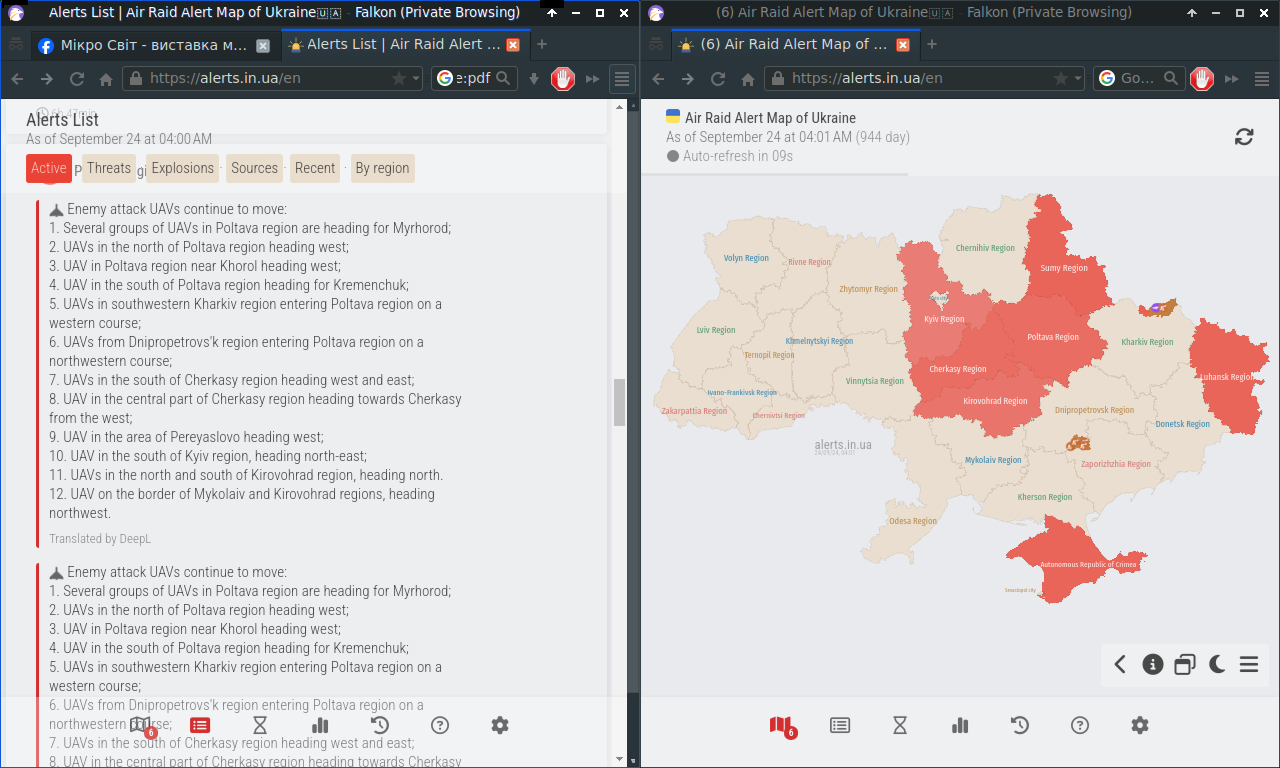This screenshot has height=768, width=1280.
Task: Click Kyiv Region on the map
Action: click(944, 319)
